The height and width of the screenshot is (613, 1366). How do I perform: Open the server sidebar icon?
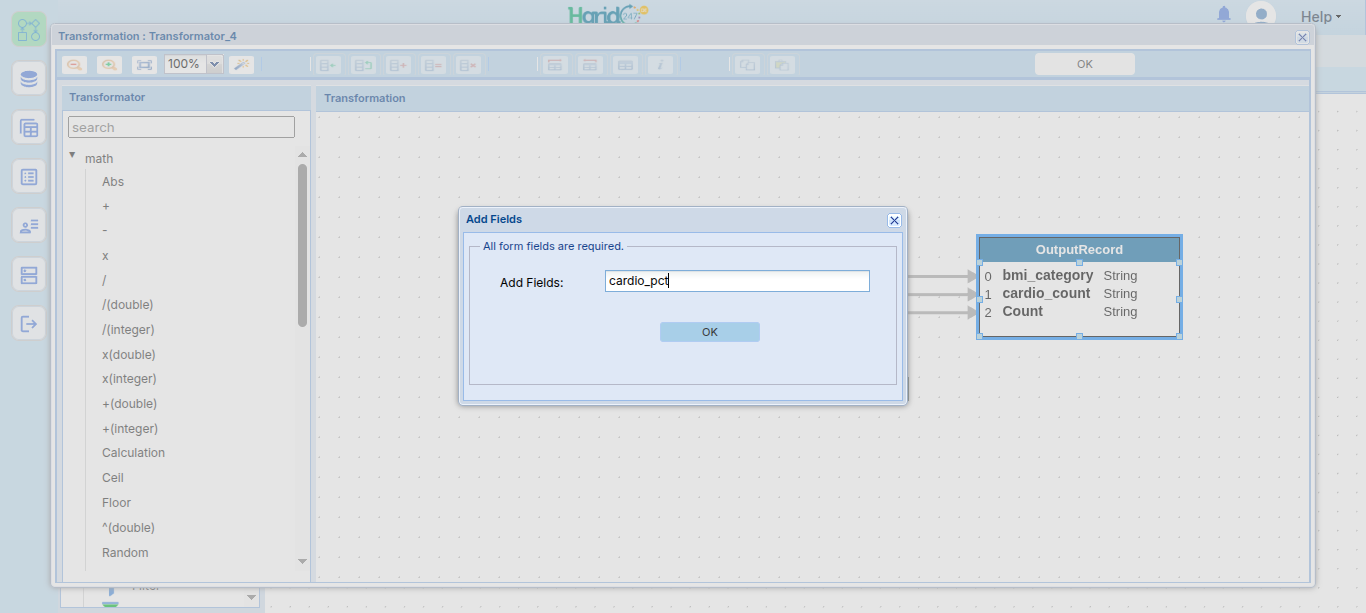pyautogui.click(x=29, y=274)
